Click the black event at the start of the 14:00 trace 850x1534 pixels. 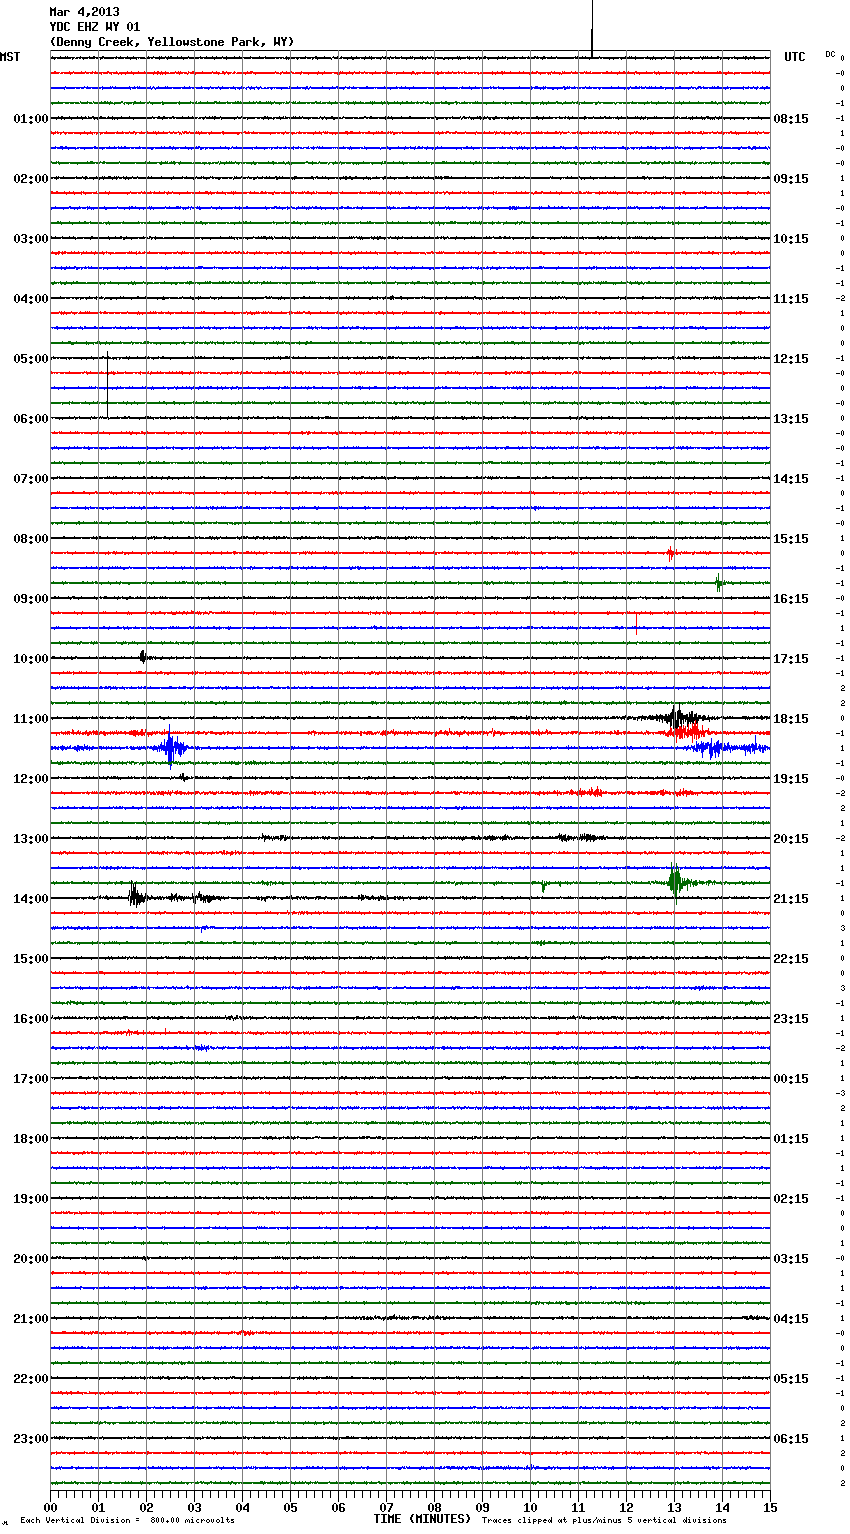pos(135,896)
